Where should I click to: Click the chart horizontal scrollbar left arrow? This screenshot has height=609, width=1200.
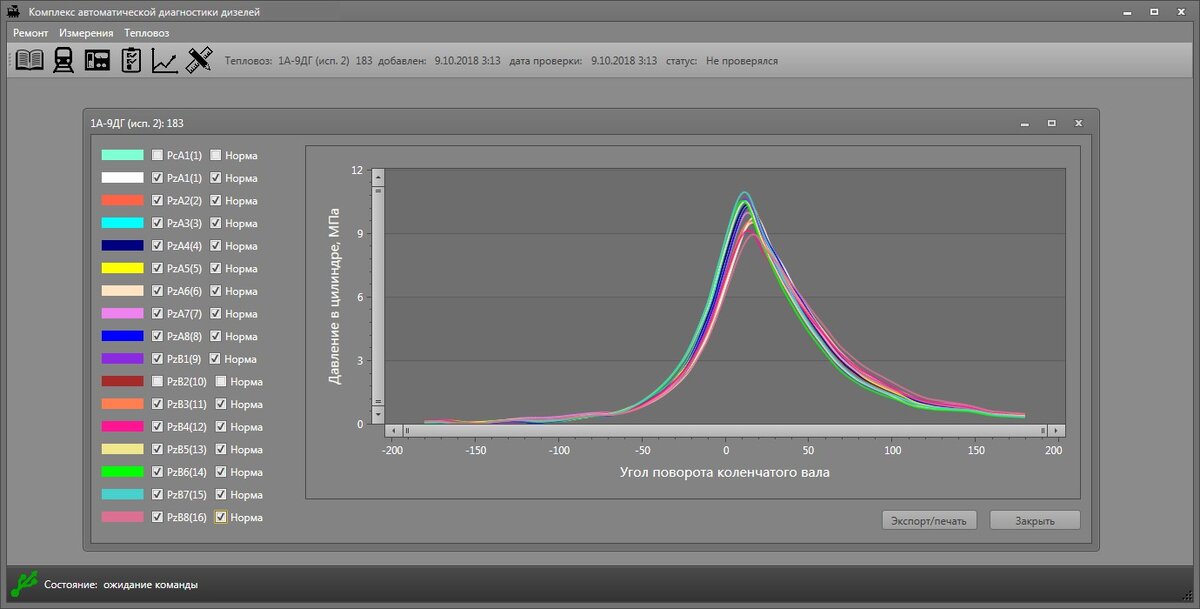click(394, 430)
